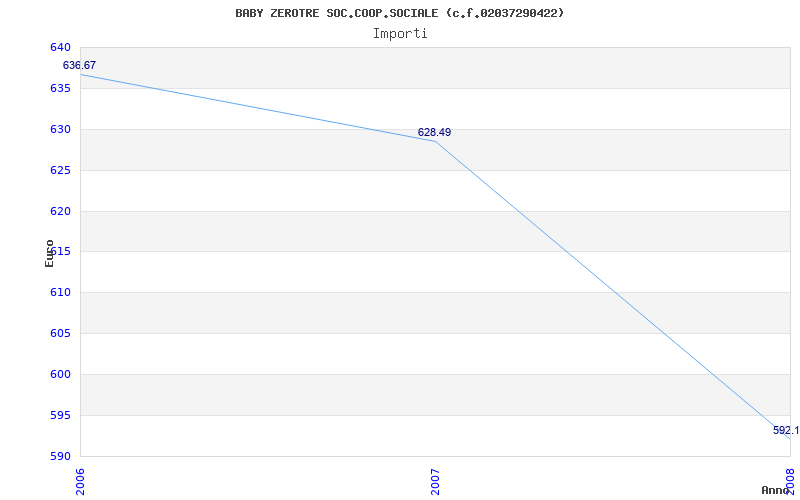Screen dimensions: 800x500
Task: Click the chart title BABY ZEROTRE SOC.COOP.SOCIALE
Action: pos(399,13)
